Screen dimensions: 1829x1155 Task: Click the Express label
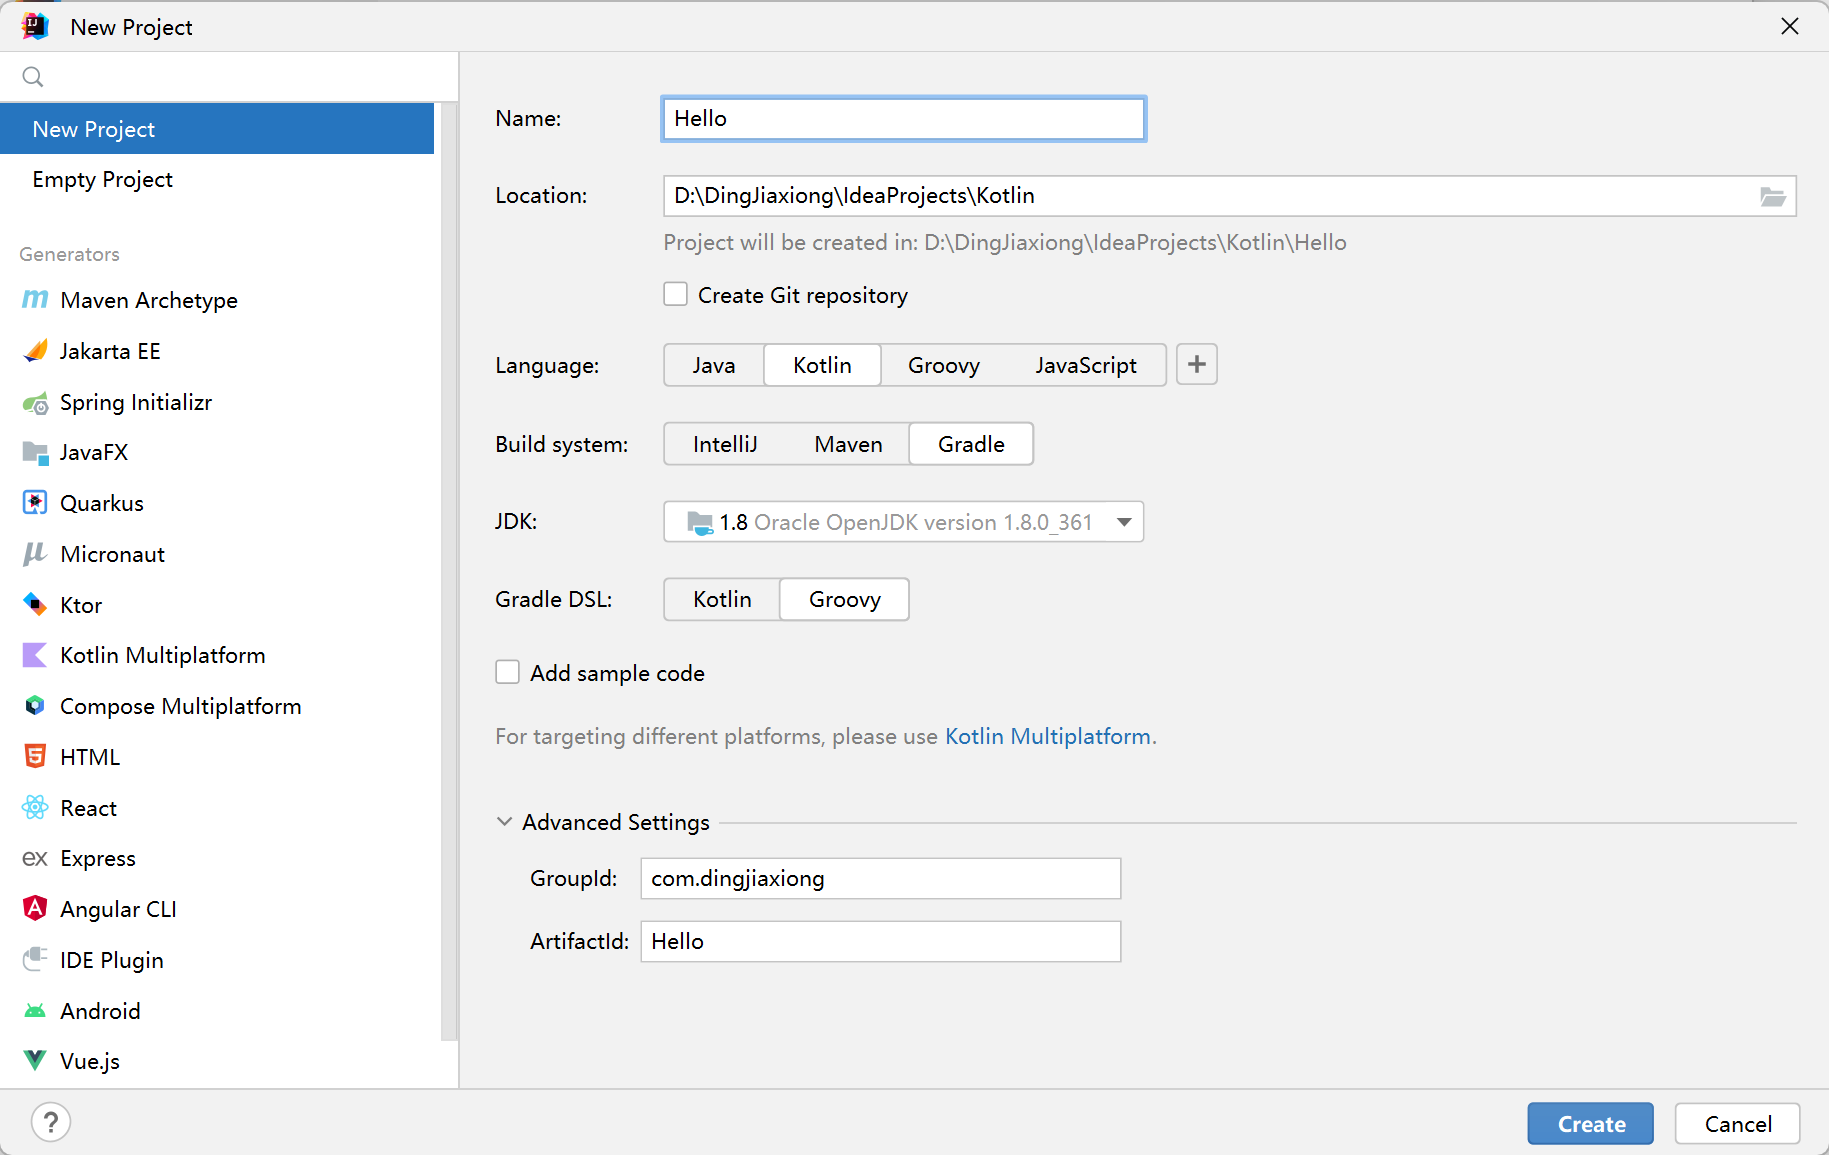coord(98,858)
